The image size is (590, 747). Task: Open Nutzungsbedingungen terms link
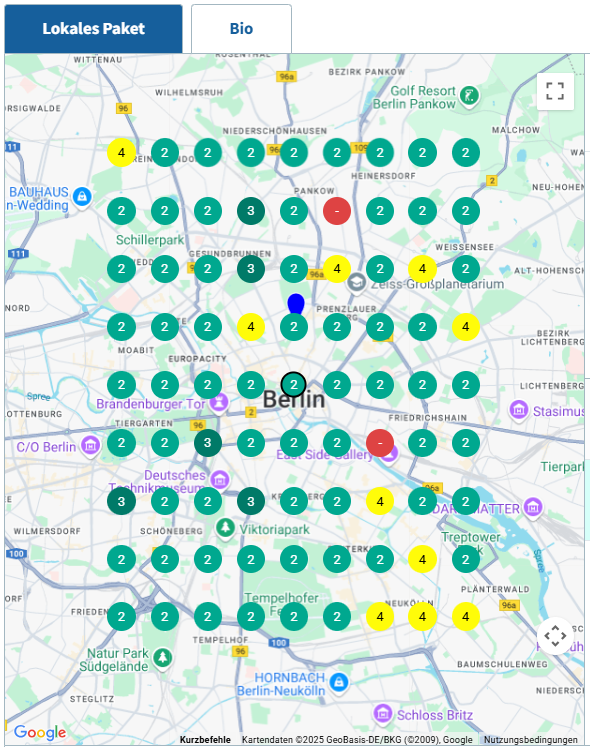(x=530, y=740)
